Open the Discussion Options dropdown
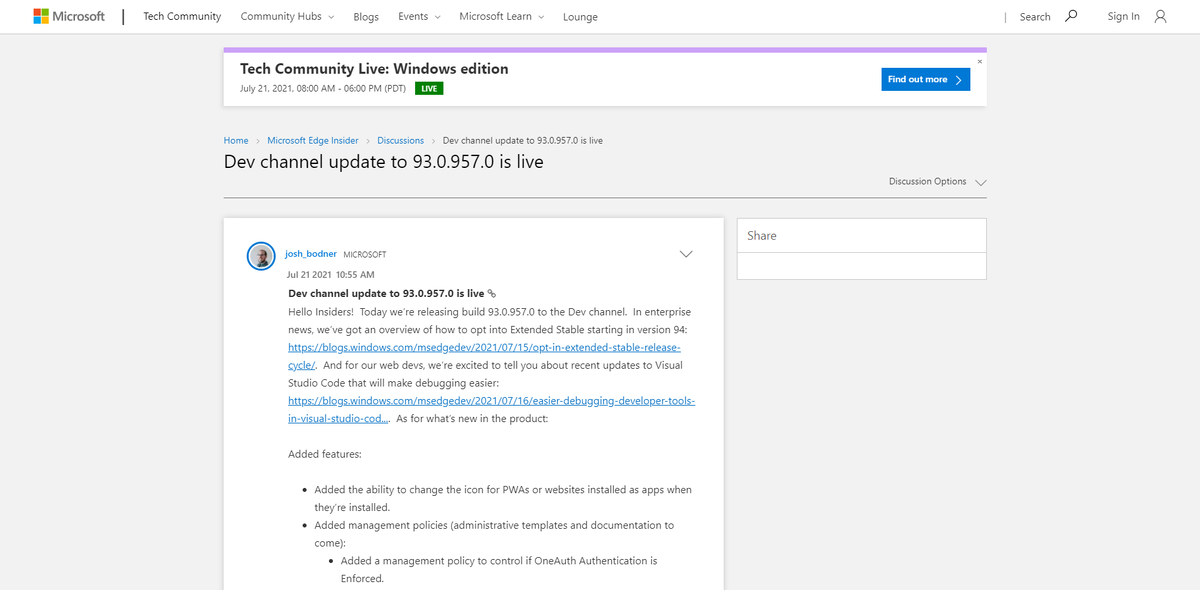This screenshot has width=1200, height=590. tap(937, 182)
